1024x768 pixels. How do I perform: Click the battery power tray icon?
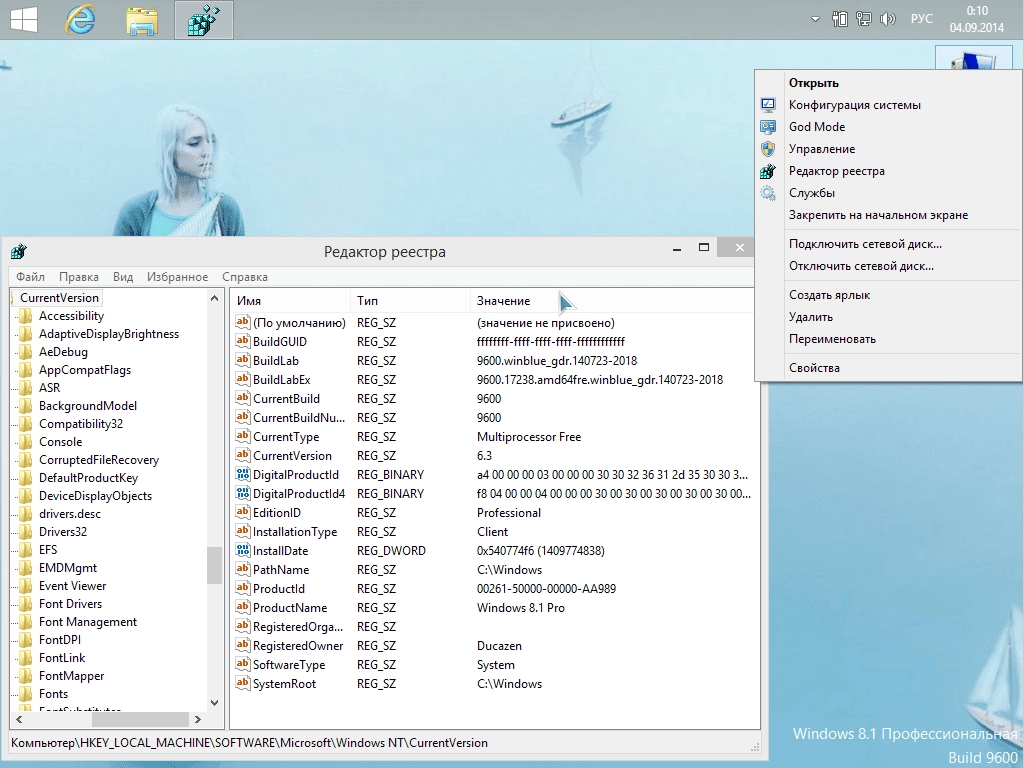[x=840, y=19]
